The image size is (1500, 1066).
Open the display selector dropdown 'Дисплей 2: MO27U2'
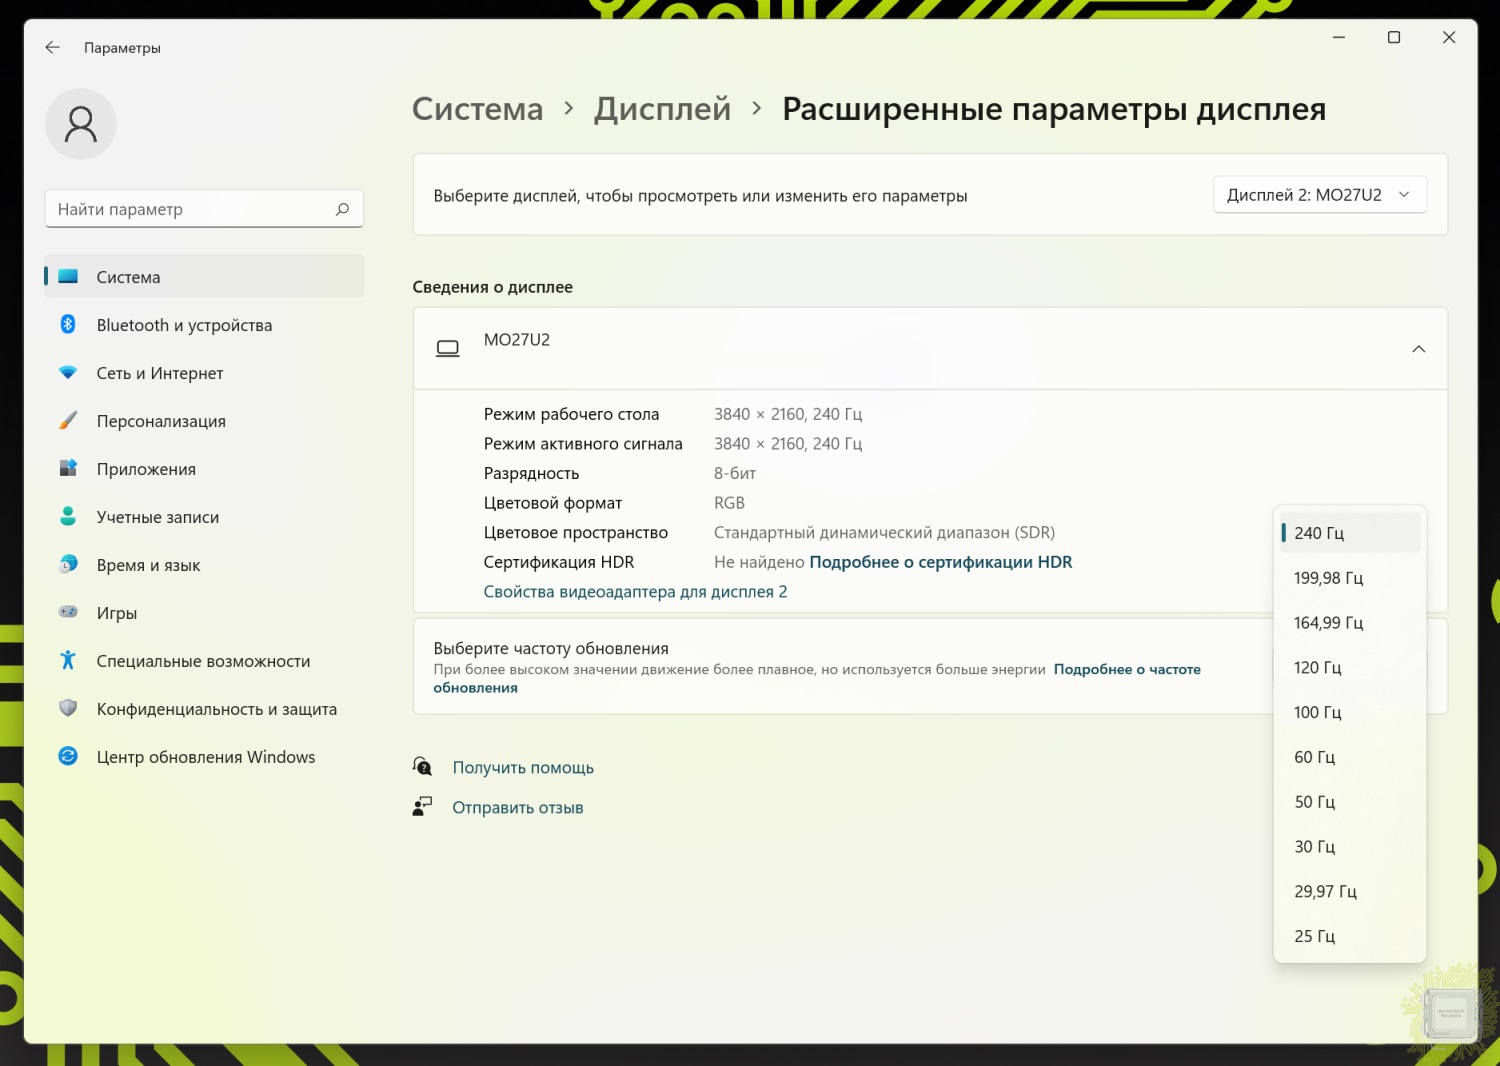point(1319,195)
